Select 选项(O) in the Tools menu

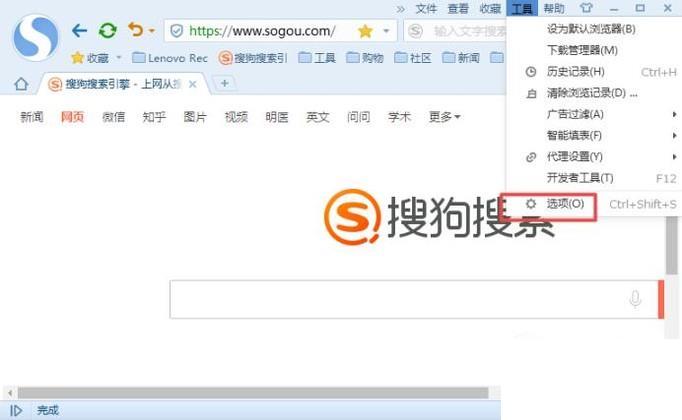tap(565, 204)
